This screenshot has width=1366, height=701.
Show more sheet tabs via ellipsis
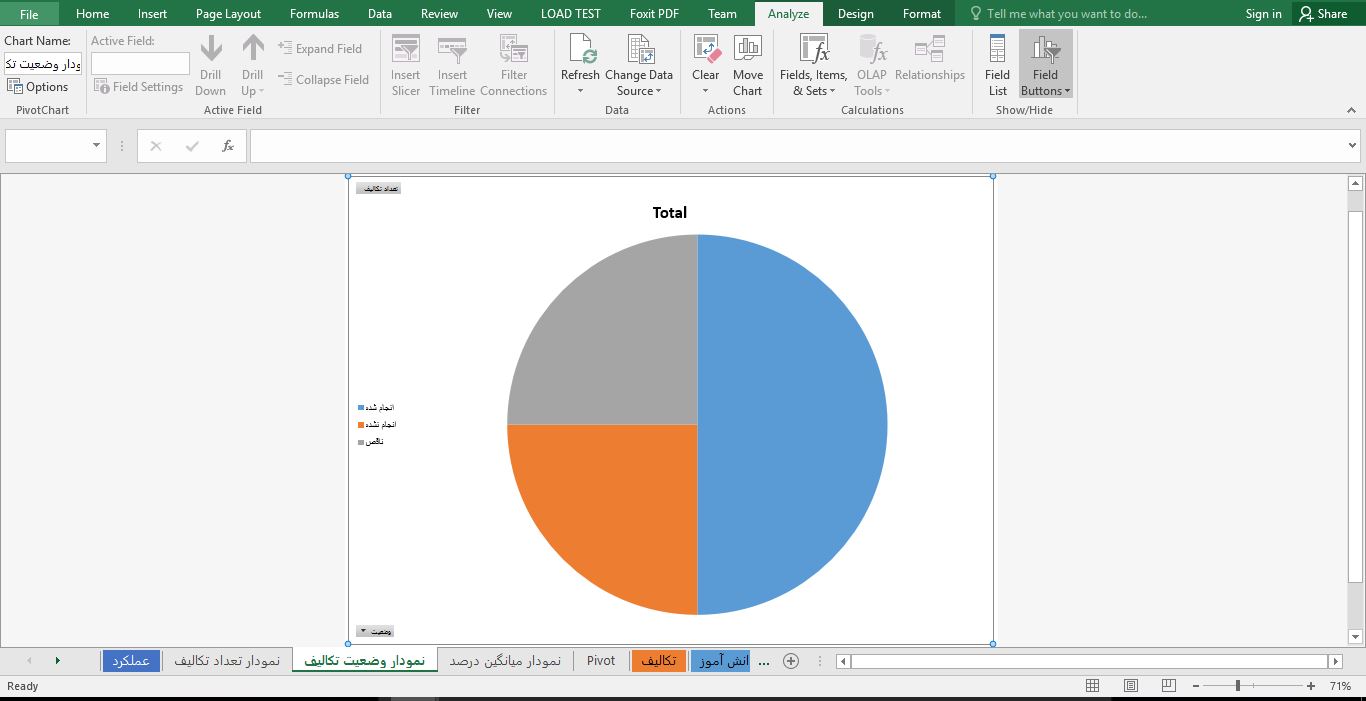pyautogui.click(x=765, y=661)
